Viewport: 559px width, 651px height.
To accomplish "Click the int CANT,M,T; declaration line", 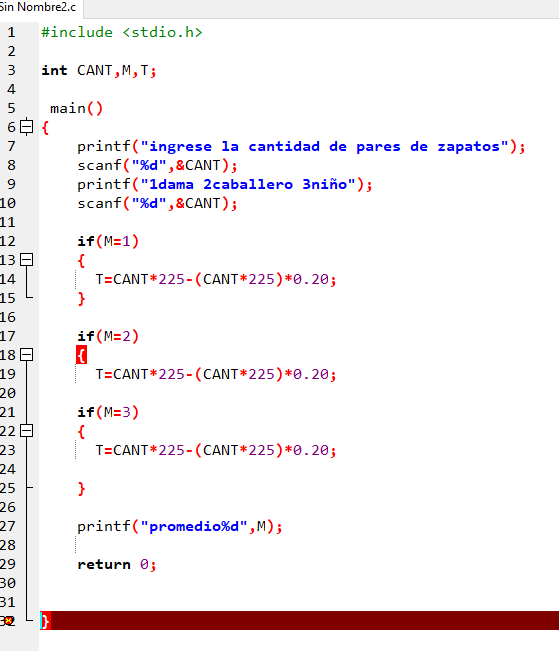I will pyautogui.click(x=99, y=71).
